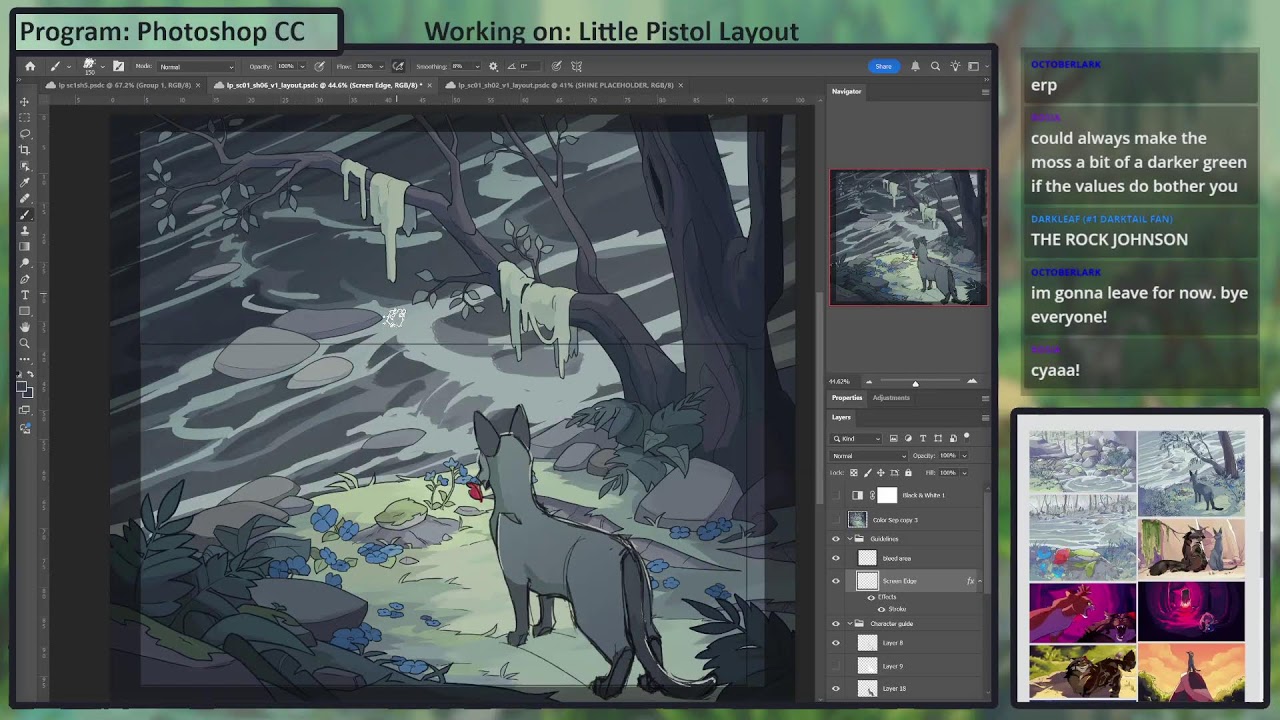Open the Properties tab

point(846,398)
